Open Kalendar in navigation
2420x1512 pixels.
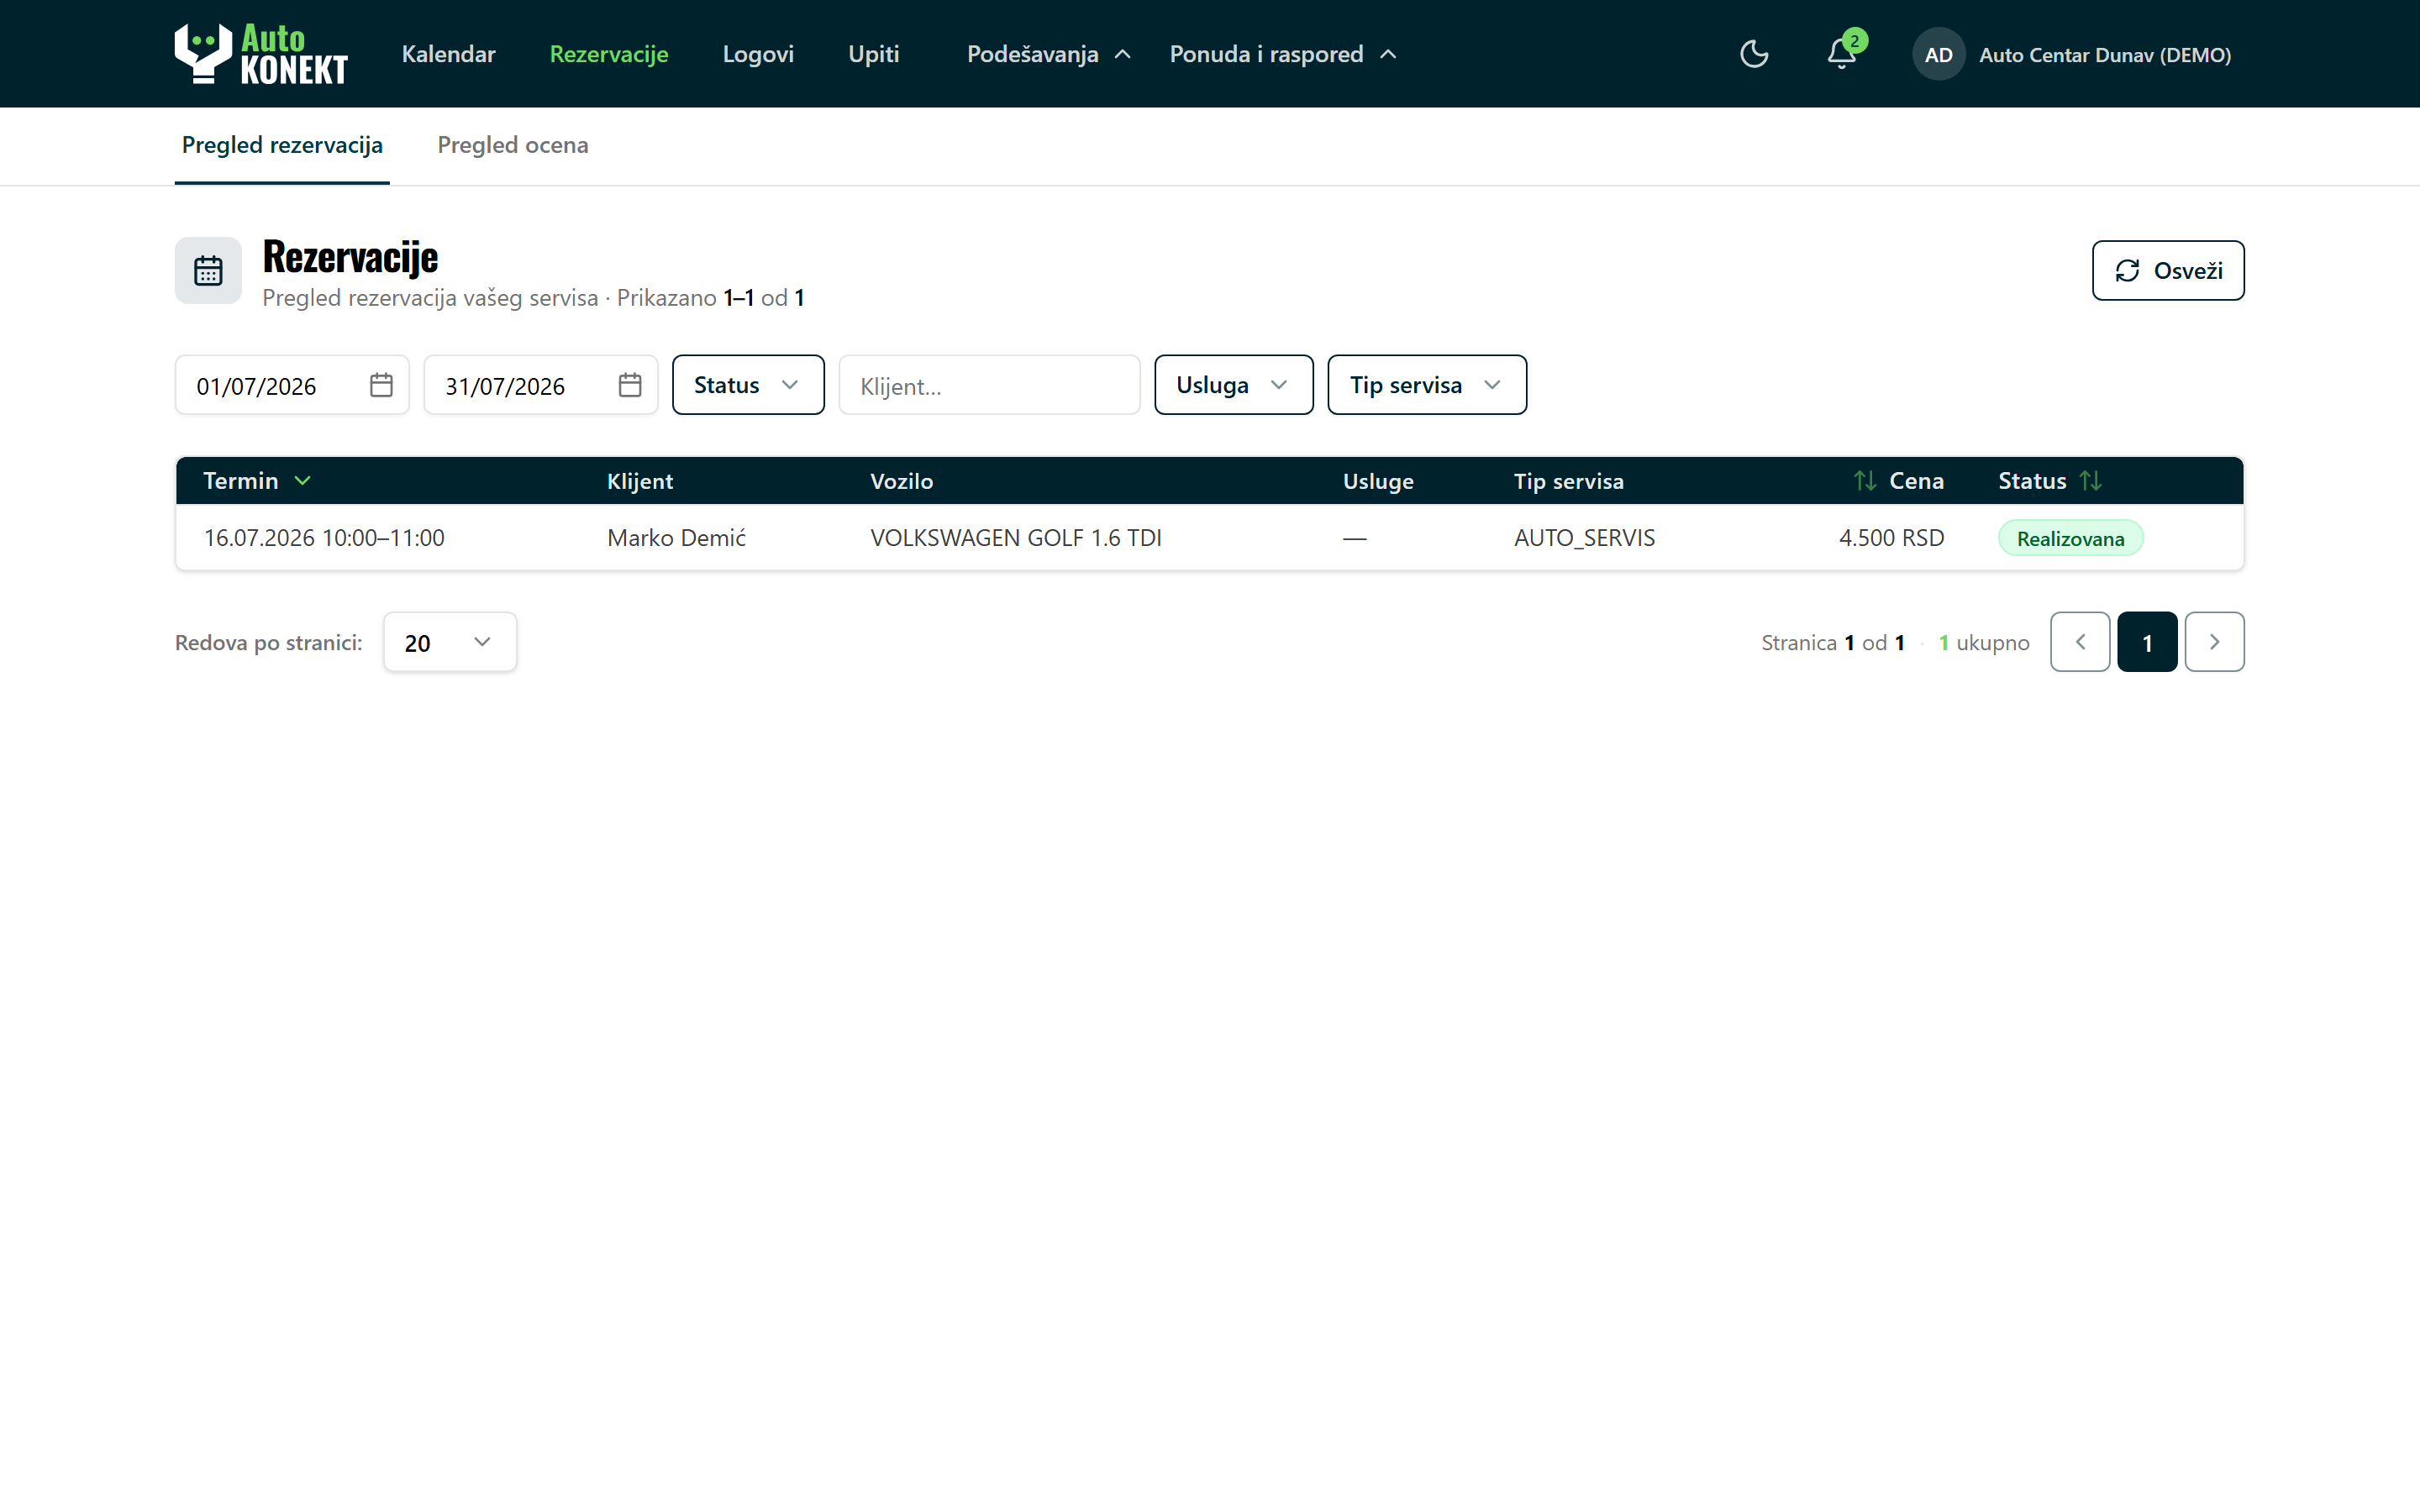pos(448,54)
